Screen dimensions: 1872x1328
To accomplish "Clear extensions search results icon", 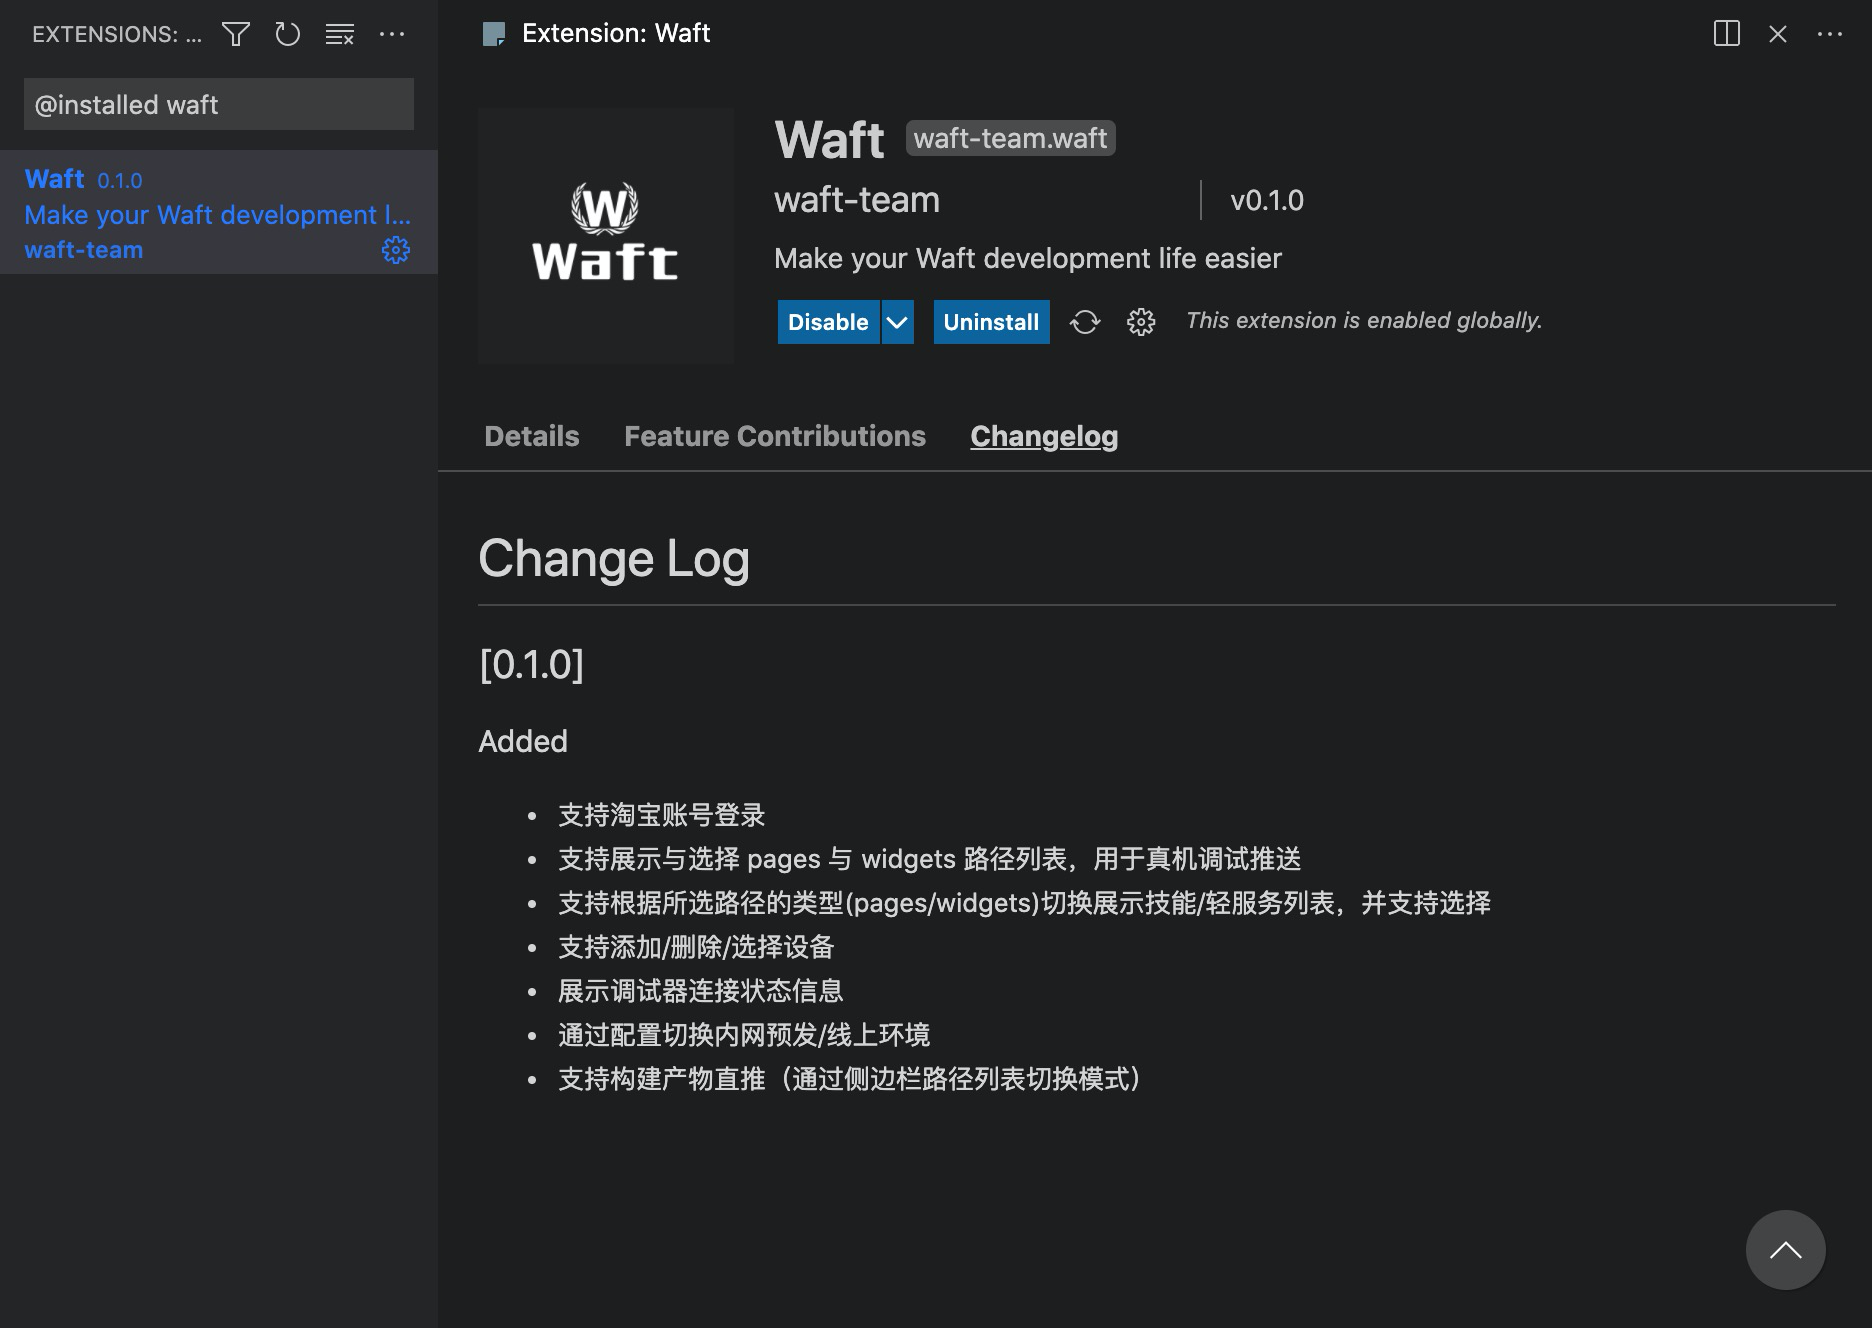I will 340,34.
